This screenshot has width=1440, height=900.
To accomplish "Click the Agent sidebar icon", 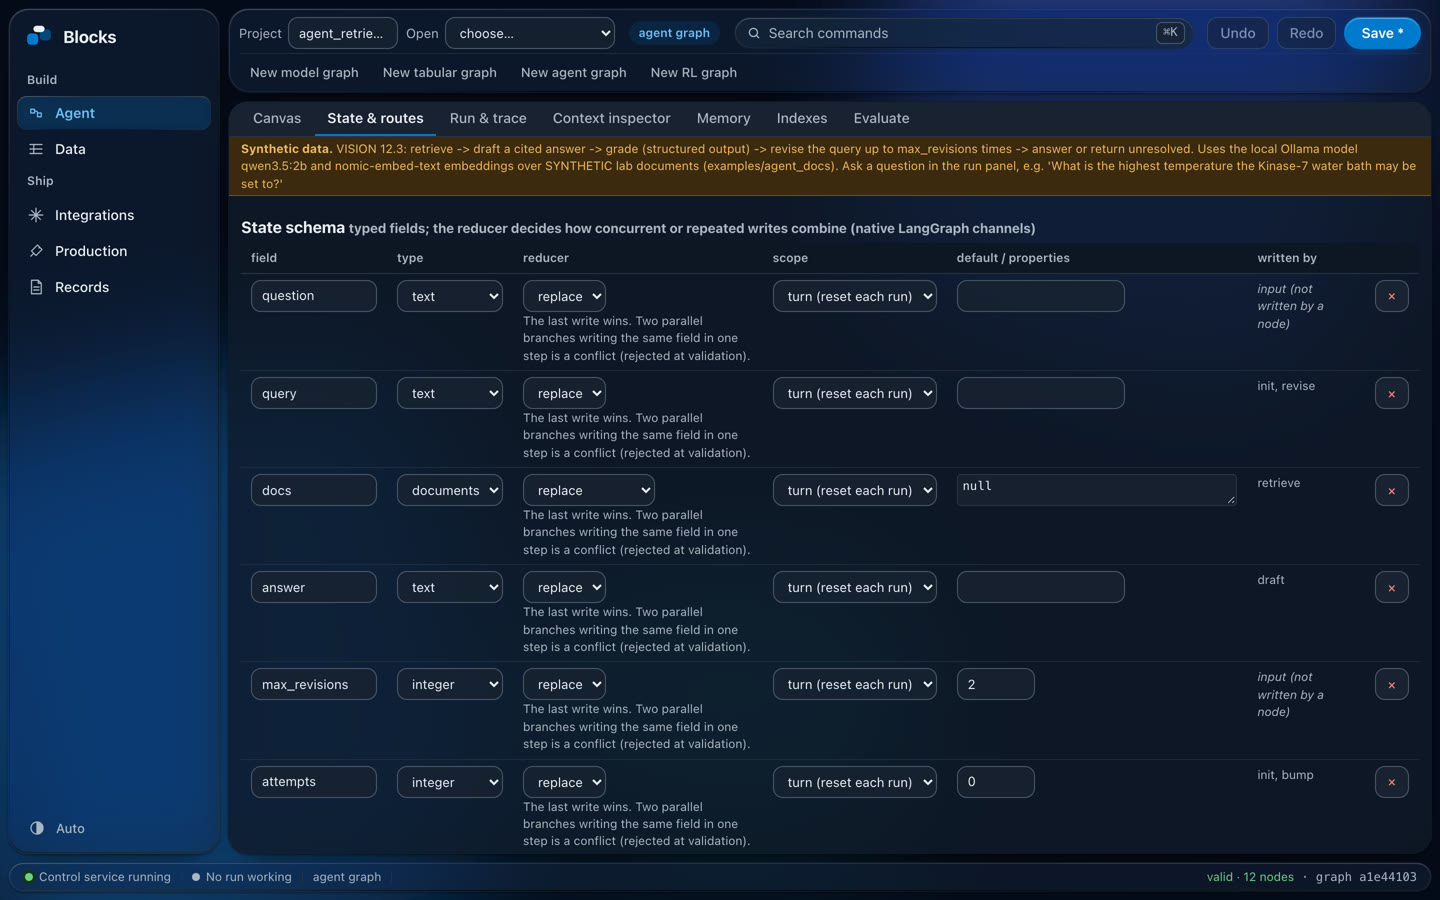I will click(x=36, y=113).
